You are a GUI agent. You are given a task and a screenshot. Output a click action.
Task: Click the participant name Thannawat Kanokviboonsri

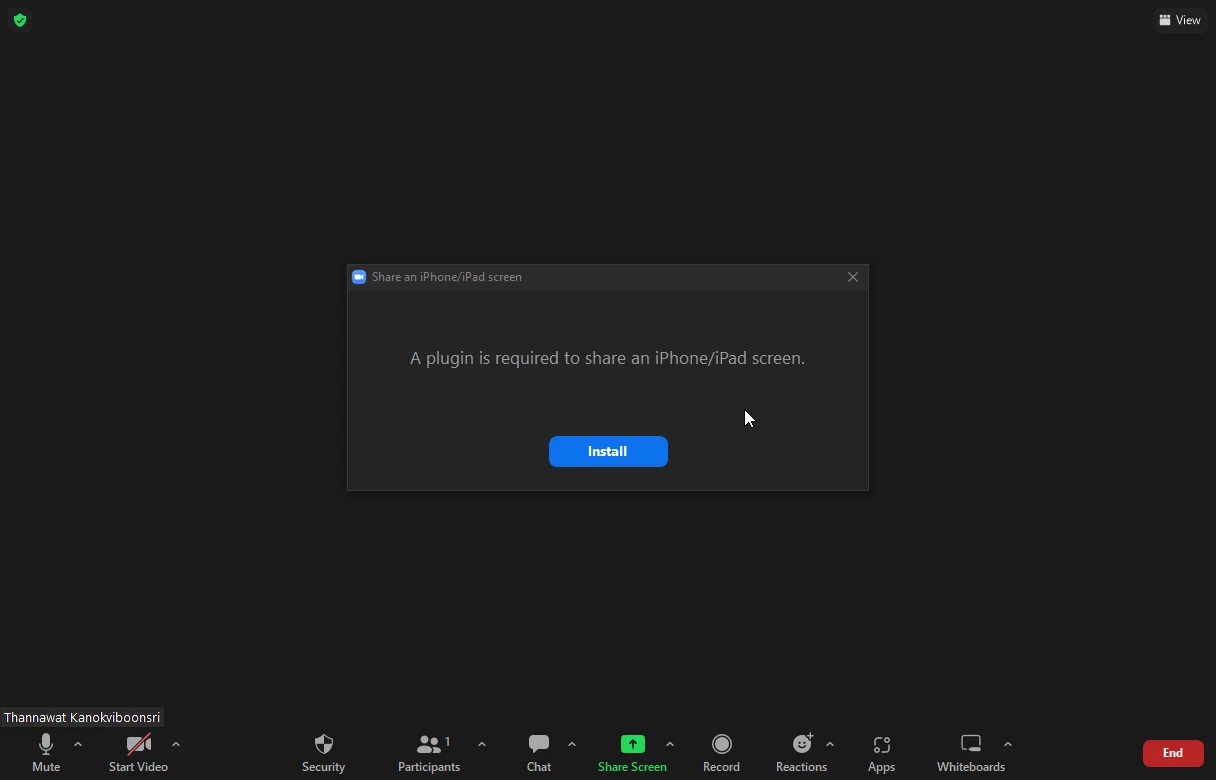click(82, 717)
